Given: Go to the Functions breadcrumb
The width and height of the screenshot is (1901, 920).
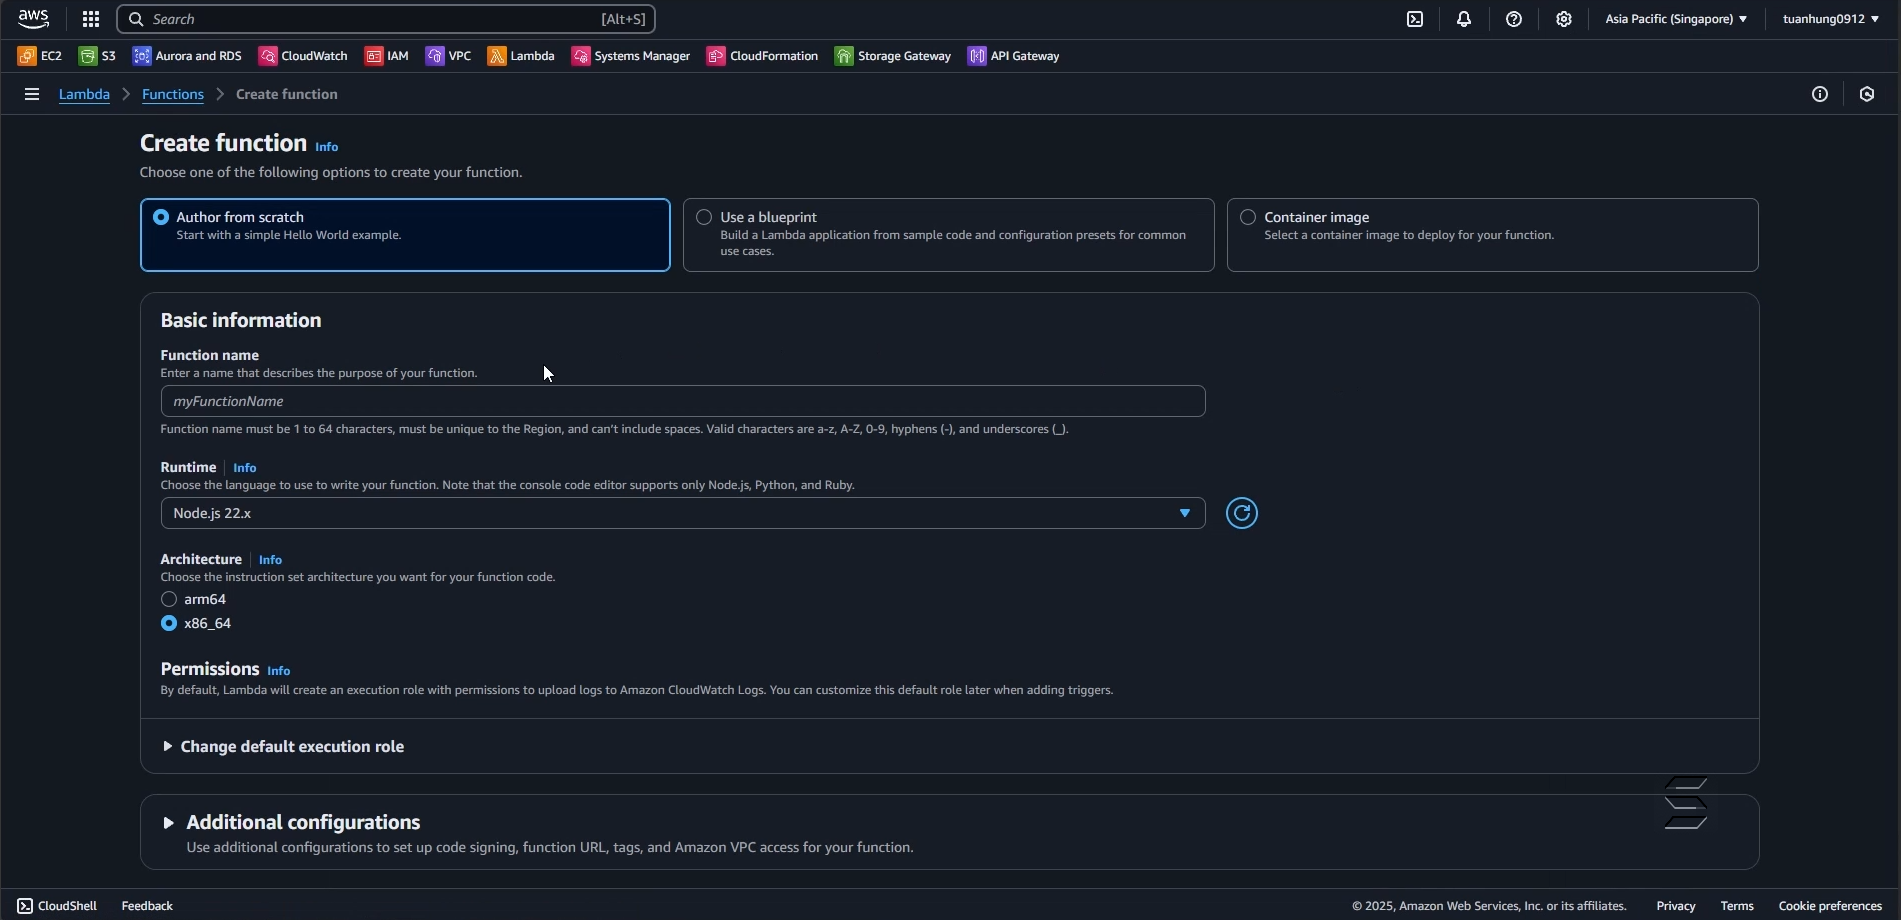Looking at the screenshot, I should [173, 94].
